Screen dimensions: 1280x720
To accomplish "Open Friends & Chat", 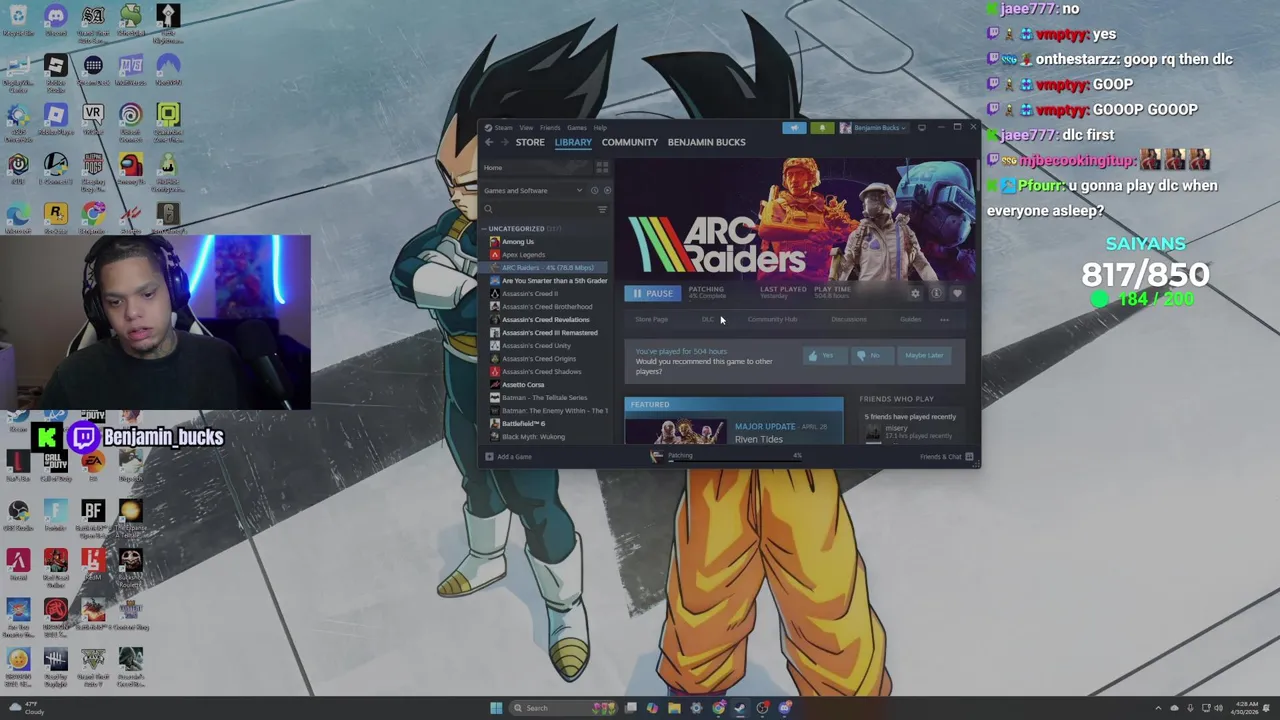I will (946, 457).
